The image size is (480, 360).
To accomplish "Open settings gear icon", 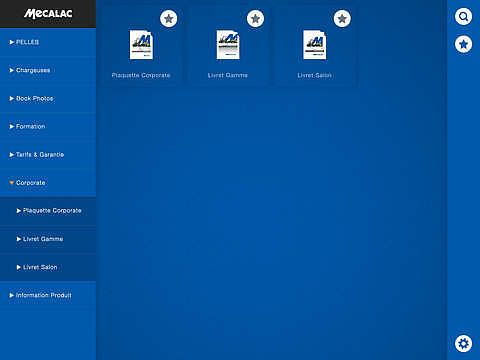I will (x=463, y=343).
